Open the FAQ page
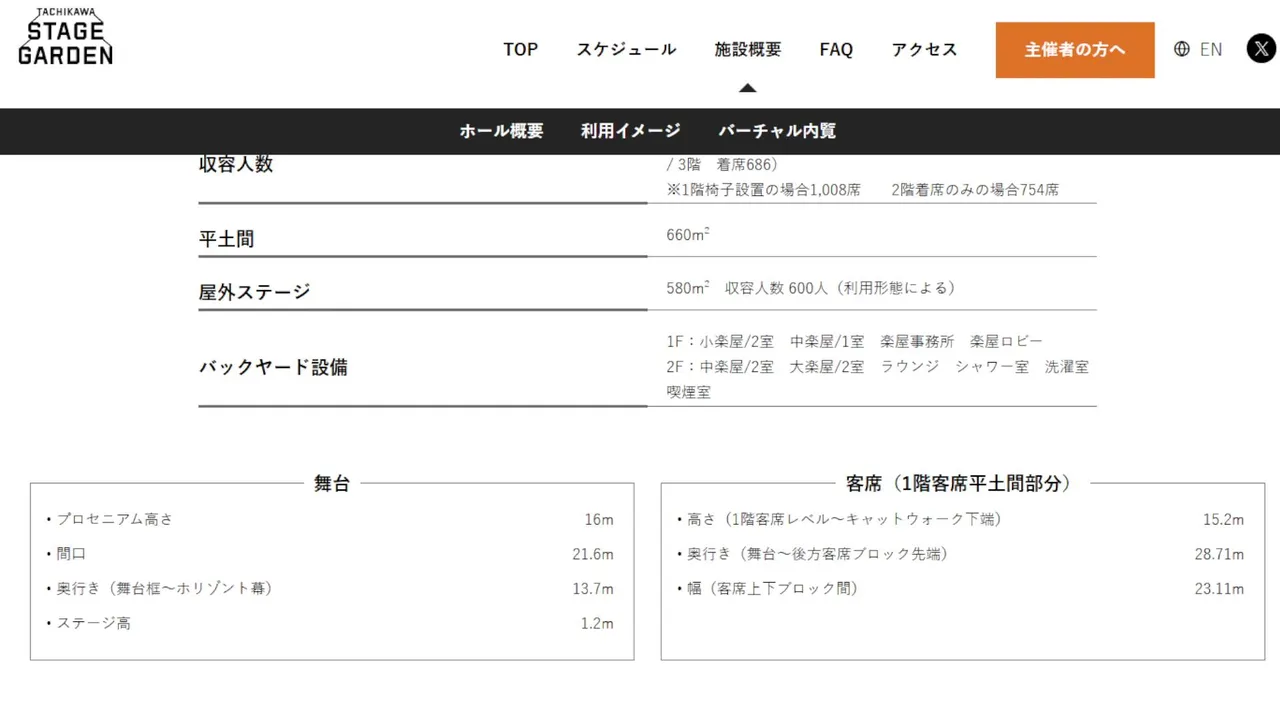 836,49
